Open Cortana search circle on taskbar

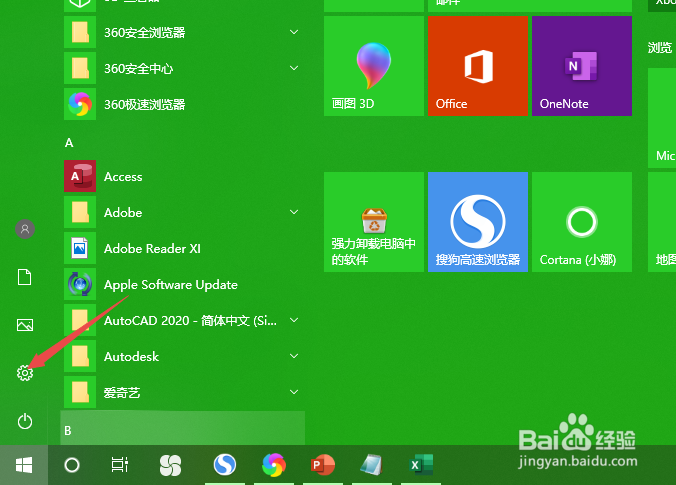[x=72, y=465]
